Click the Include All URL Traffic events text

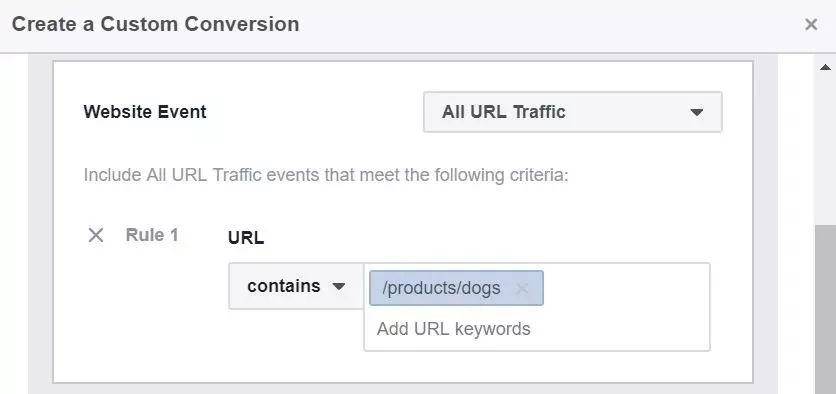tap(326, 175)
